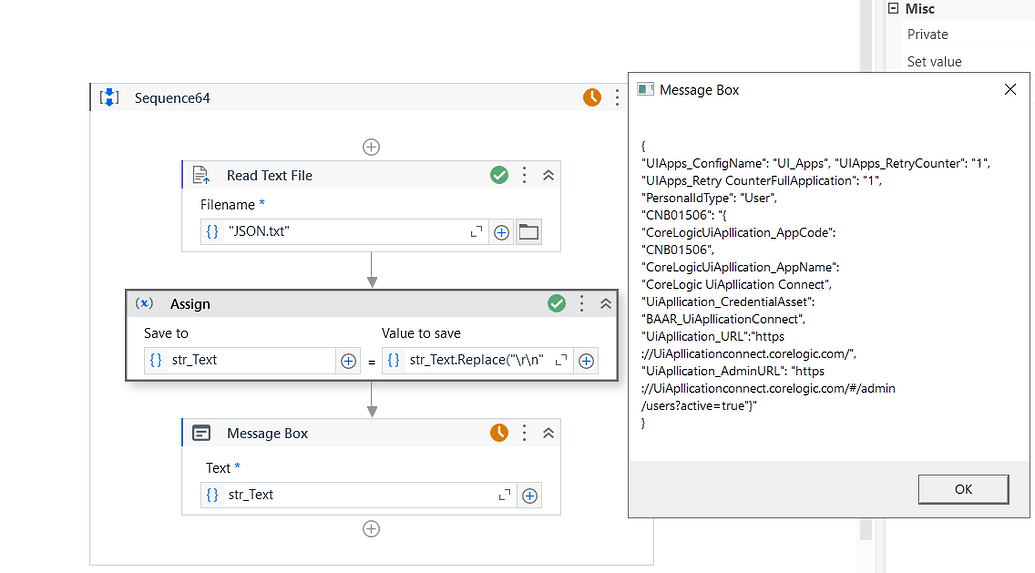Click the browse folder icon beside Filename
Image resolution: width=1035 pixels, height=573 pixels.
pyautogui.click(x=528, y=232)
